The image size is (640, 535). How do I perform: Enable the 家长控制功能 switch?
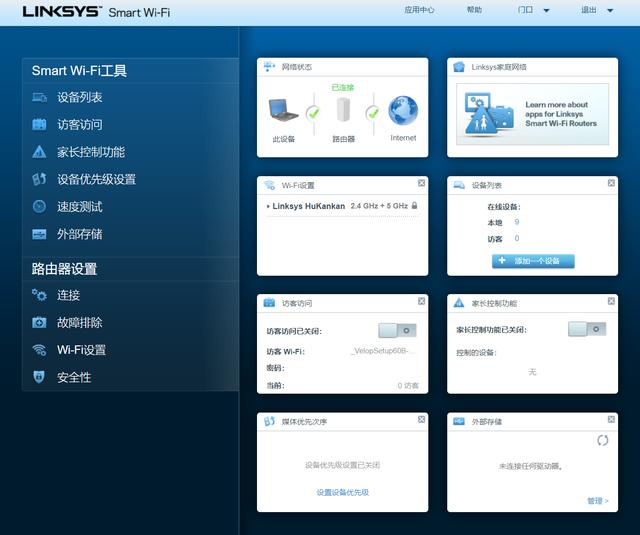(x=587, y=329)
